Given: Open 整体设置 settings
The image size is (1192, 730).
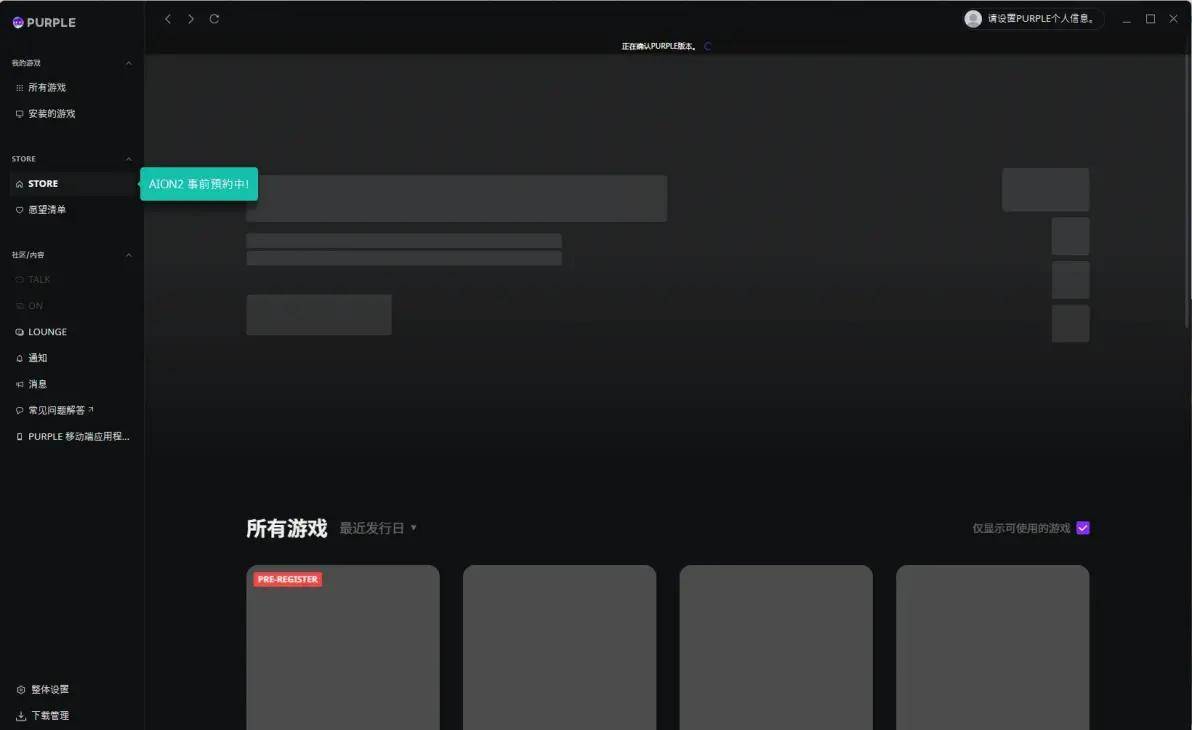Looking at the screenshot, I should (x=49, y=690).
